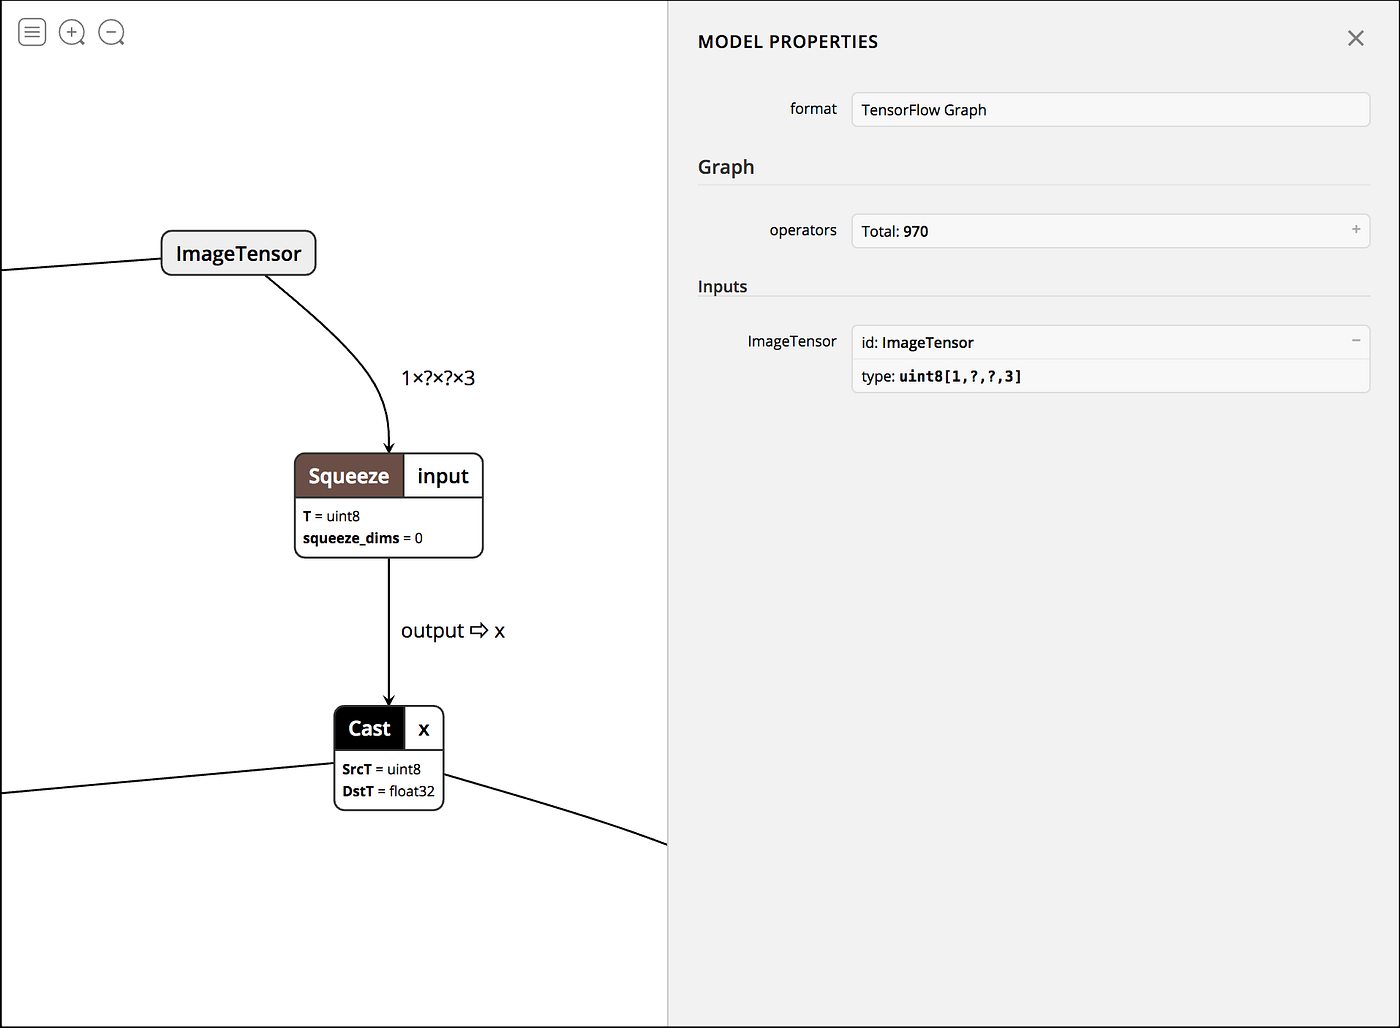
Task: Collapse the ImageTensor input details with the minus
Action: [1356, 341]
